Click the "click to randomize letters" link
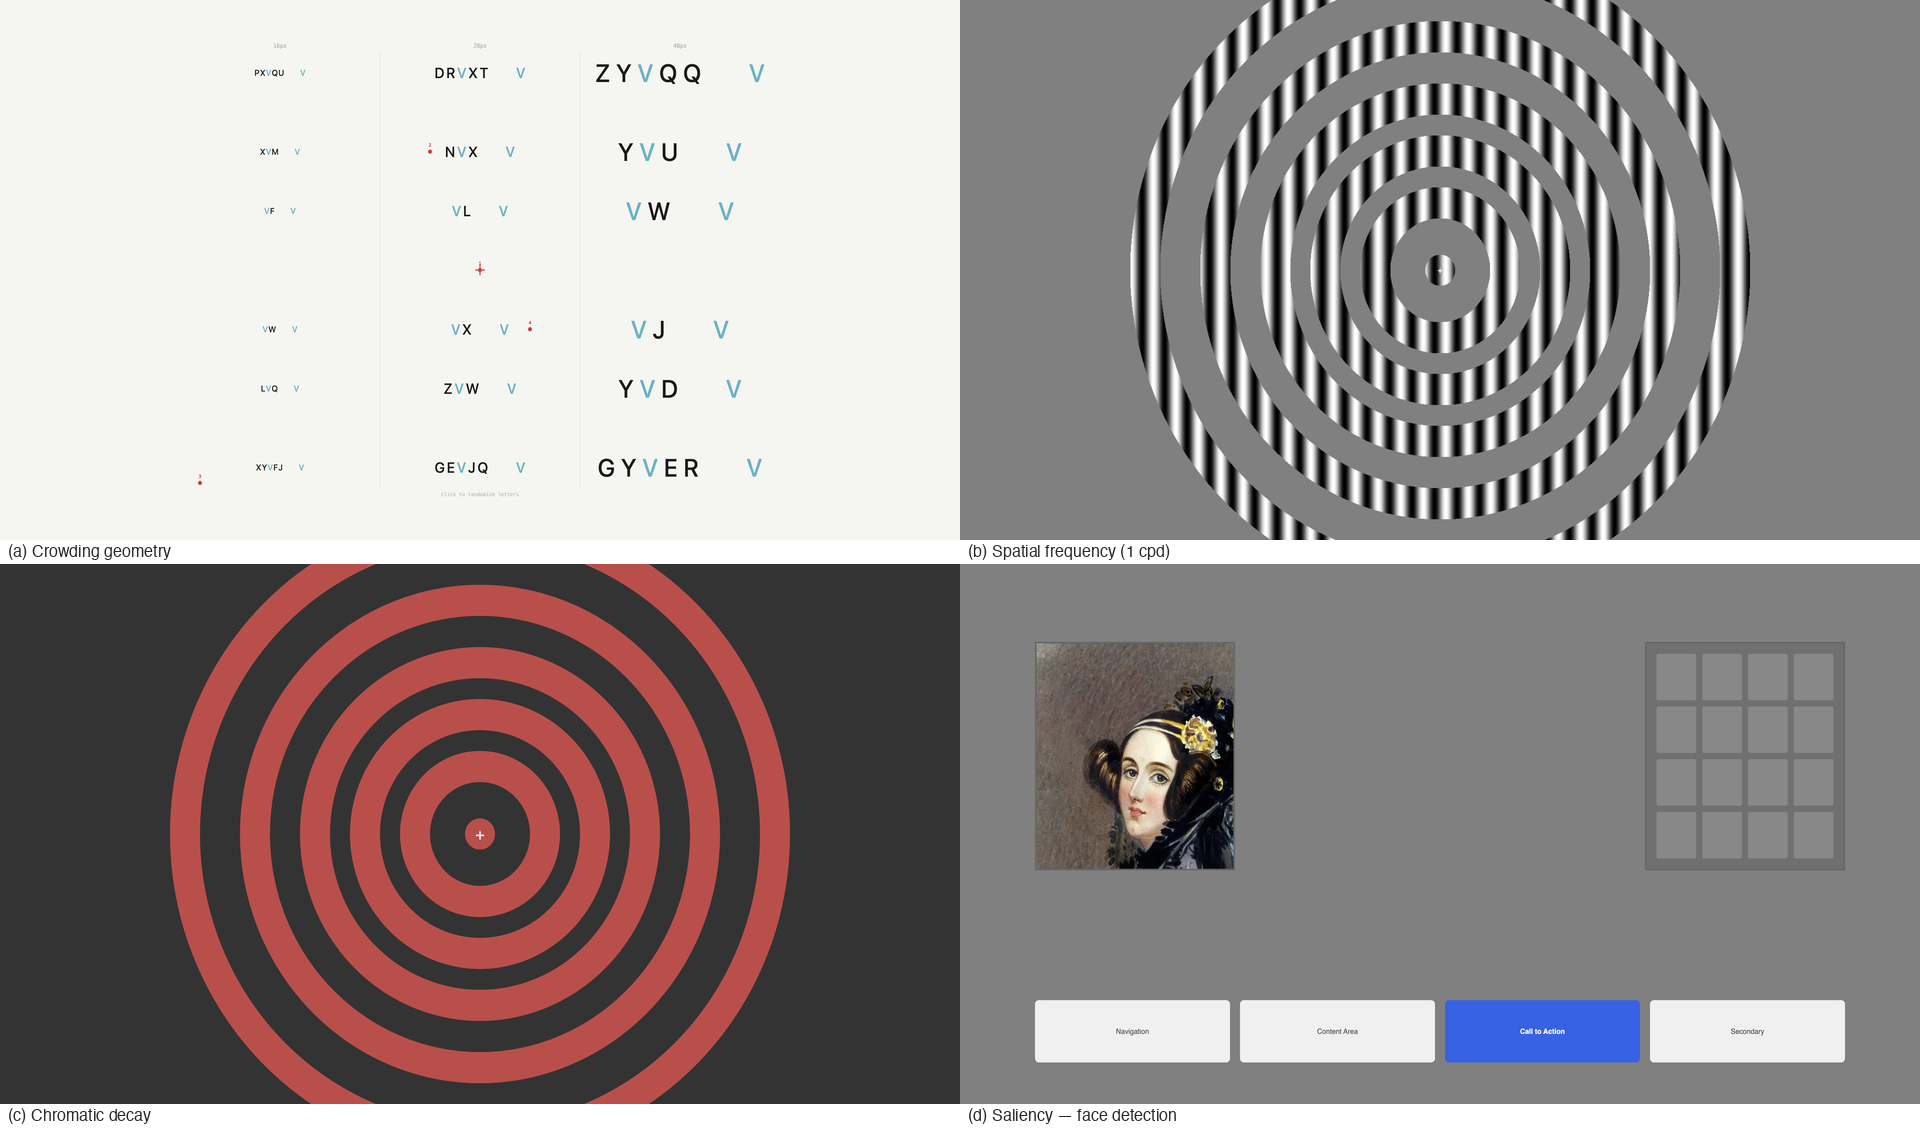 pos(479,493)
